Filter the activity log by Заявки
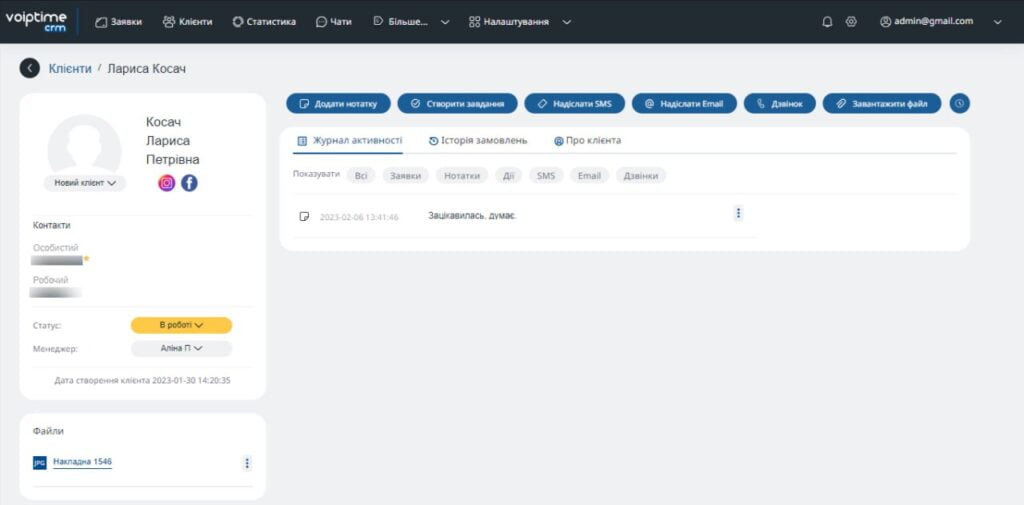1024x505 pixels. (406, 176)
